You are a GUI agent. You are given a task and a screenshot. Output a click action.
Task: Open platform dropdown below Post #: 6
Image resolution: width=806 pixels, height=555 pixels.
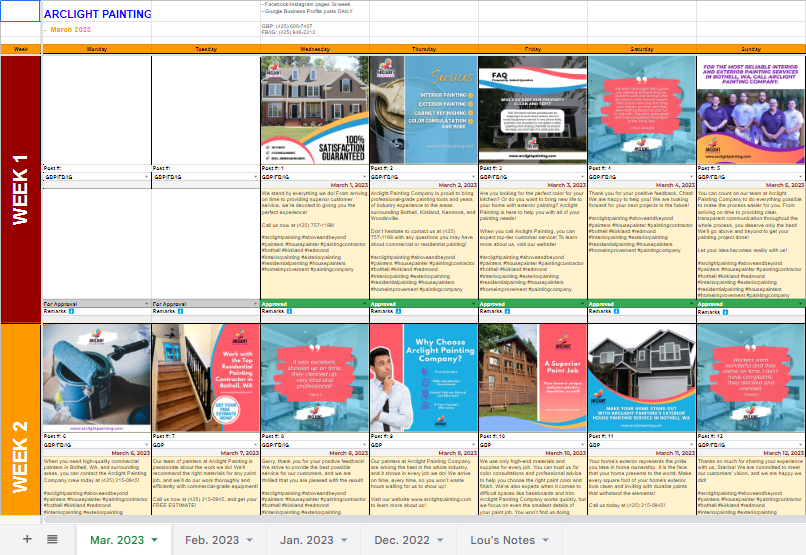[146, 445]
